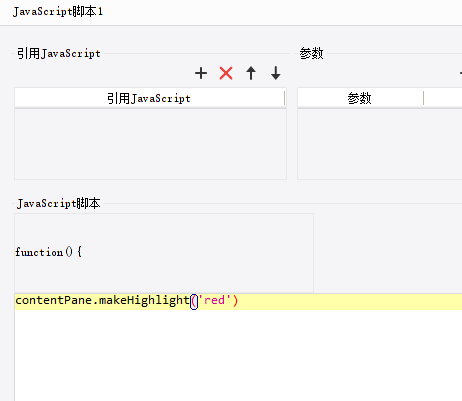Click the closing parenthesis after 'red'
The width and height of the screenshot is (462, 401).
coord(235,301)
